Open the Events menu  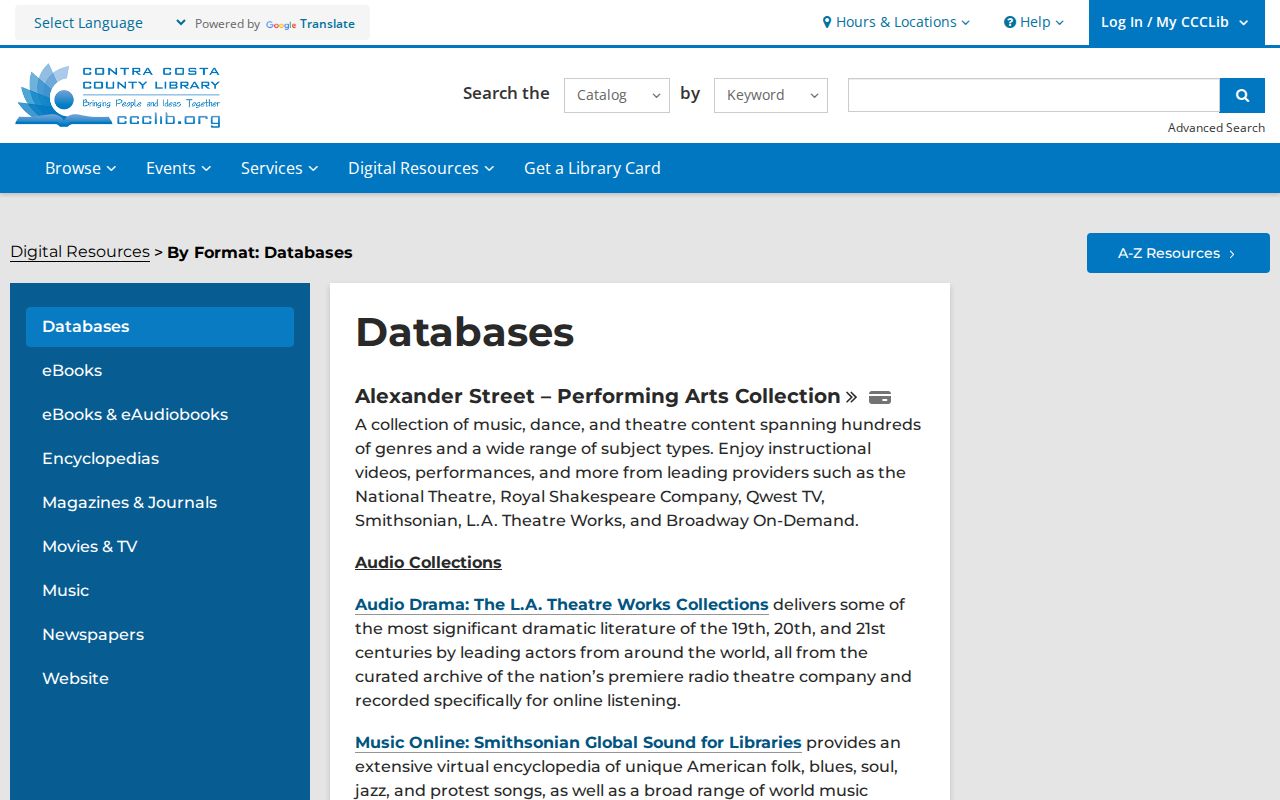click(179, 168)
